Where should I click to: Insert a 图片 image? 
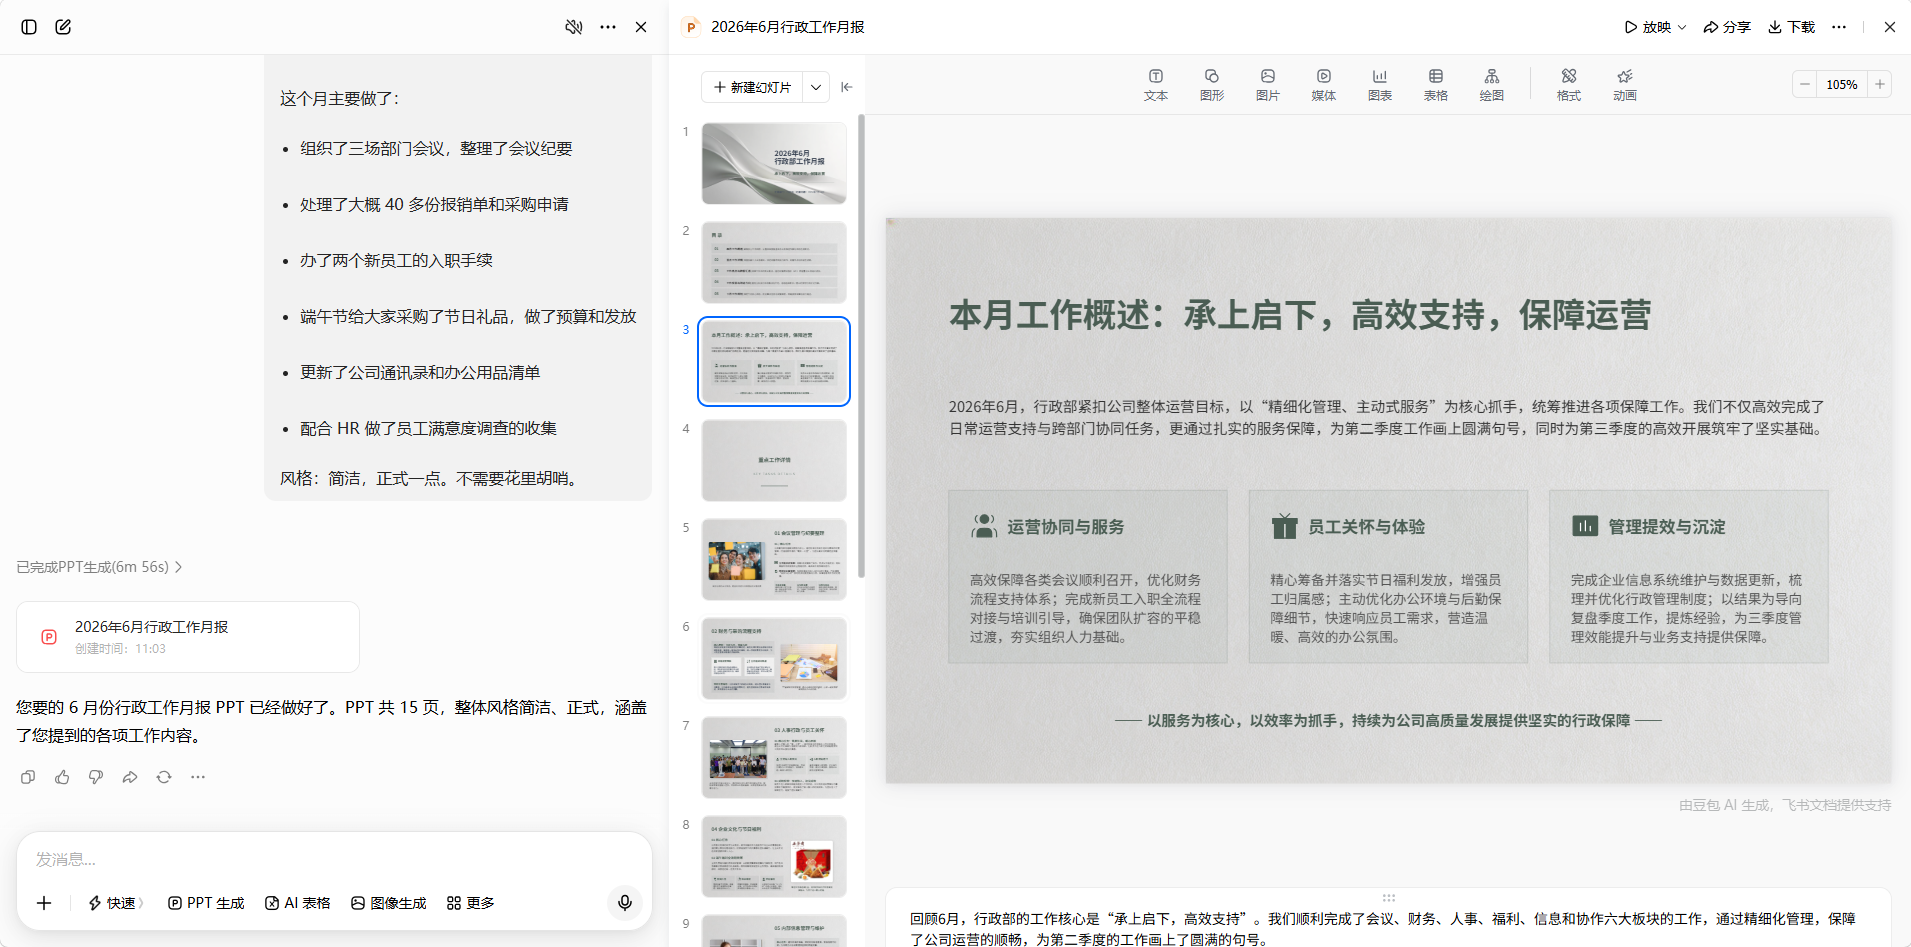pos(1268,85)
